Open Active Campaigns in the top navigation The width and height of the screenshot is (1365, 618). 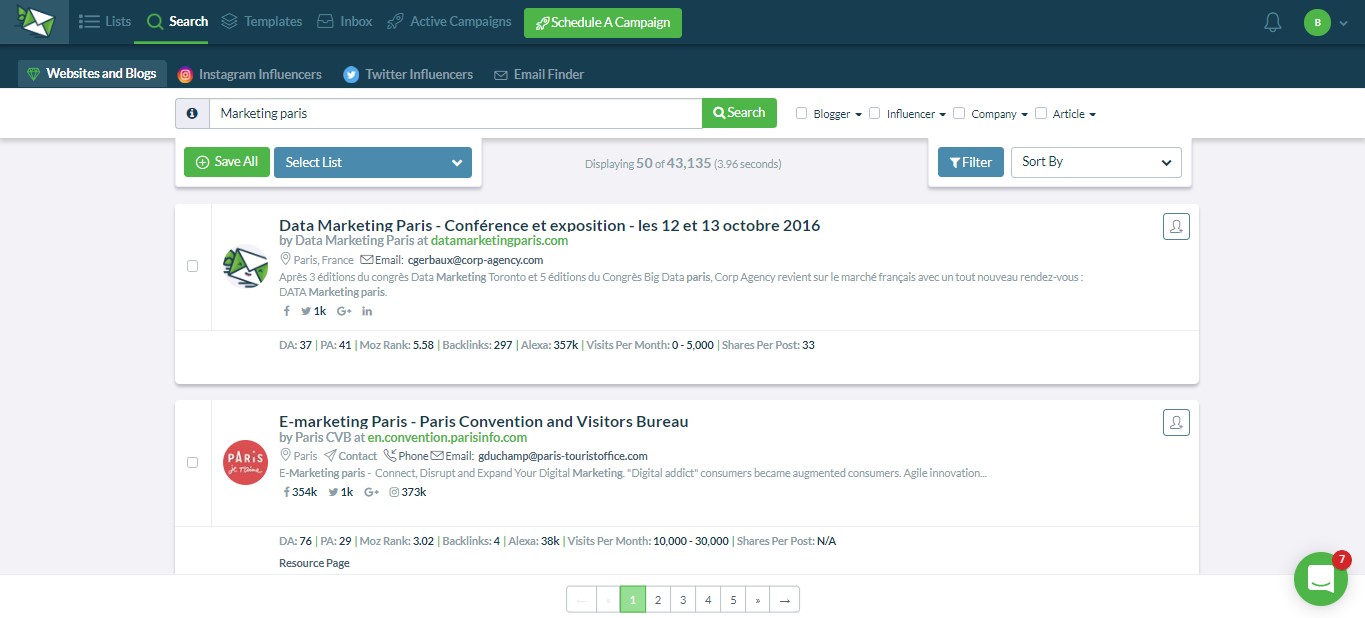click(449, 21)
